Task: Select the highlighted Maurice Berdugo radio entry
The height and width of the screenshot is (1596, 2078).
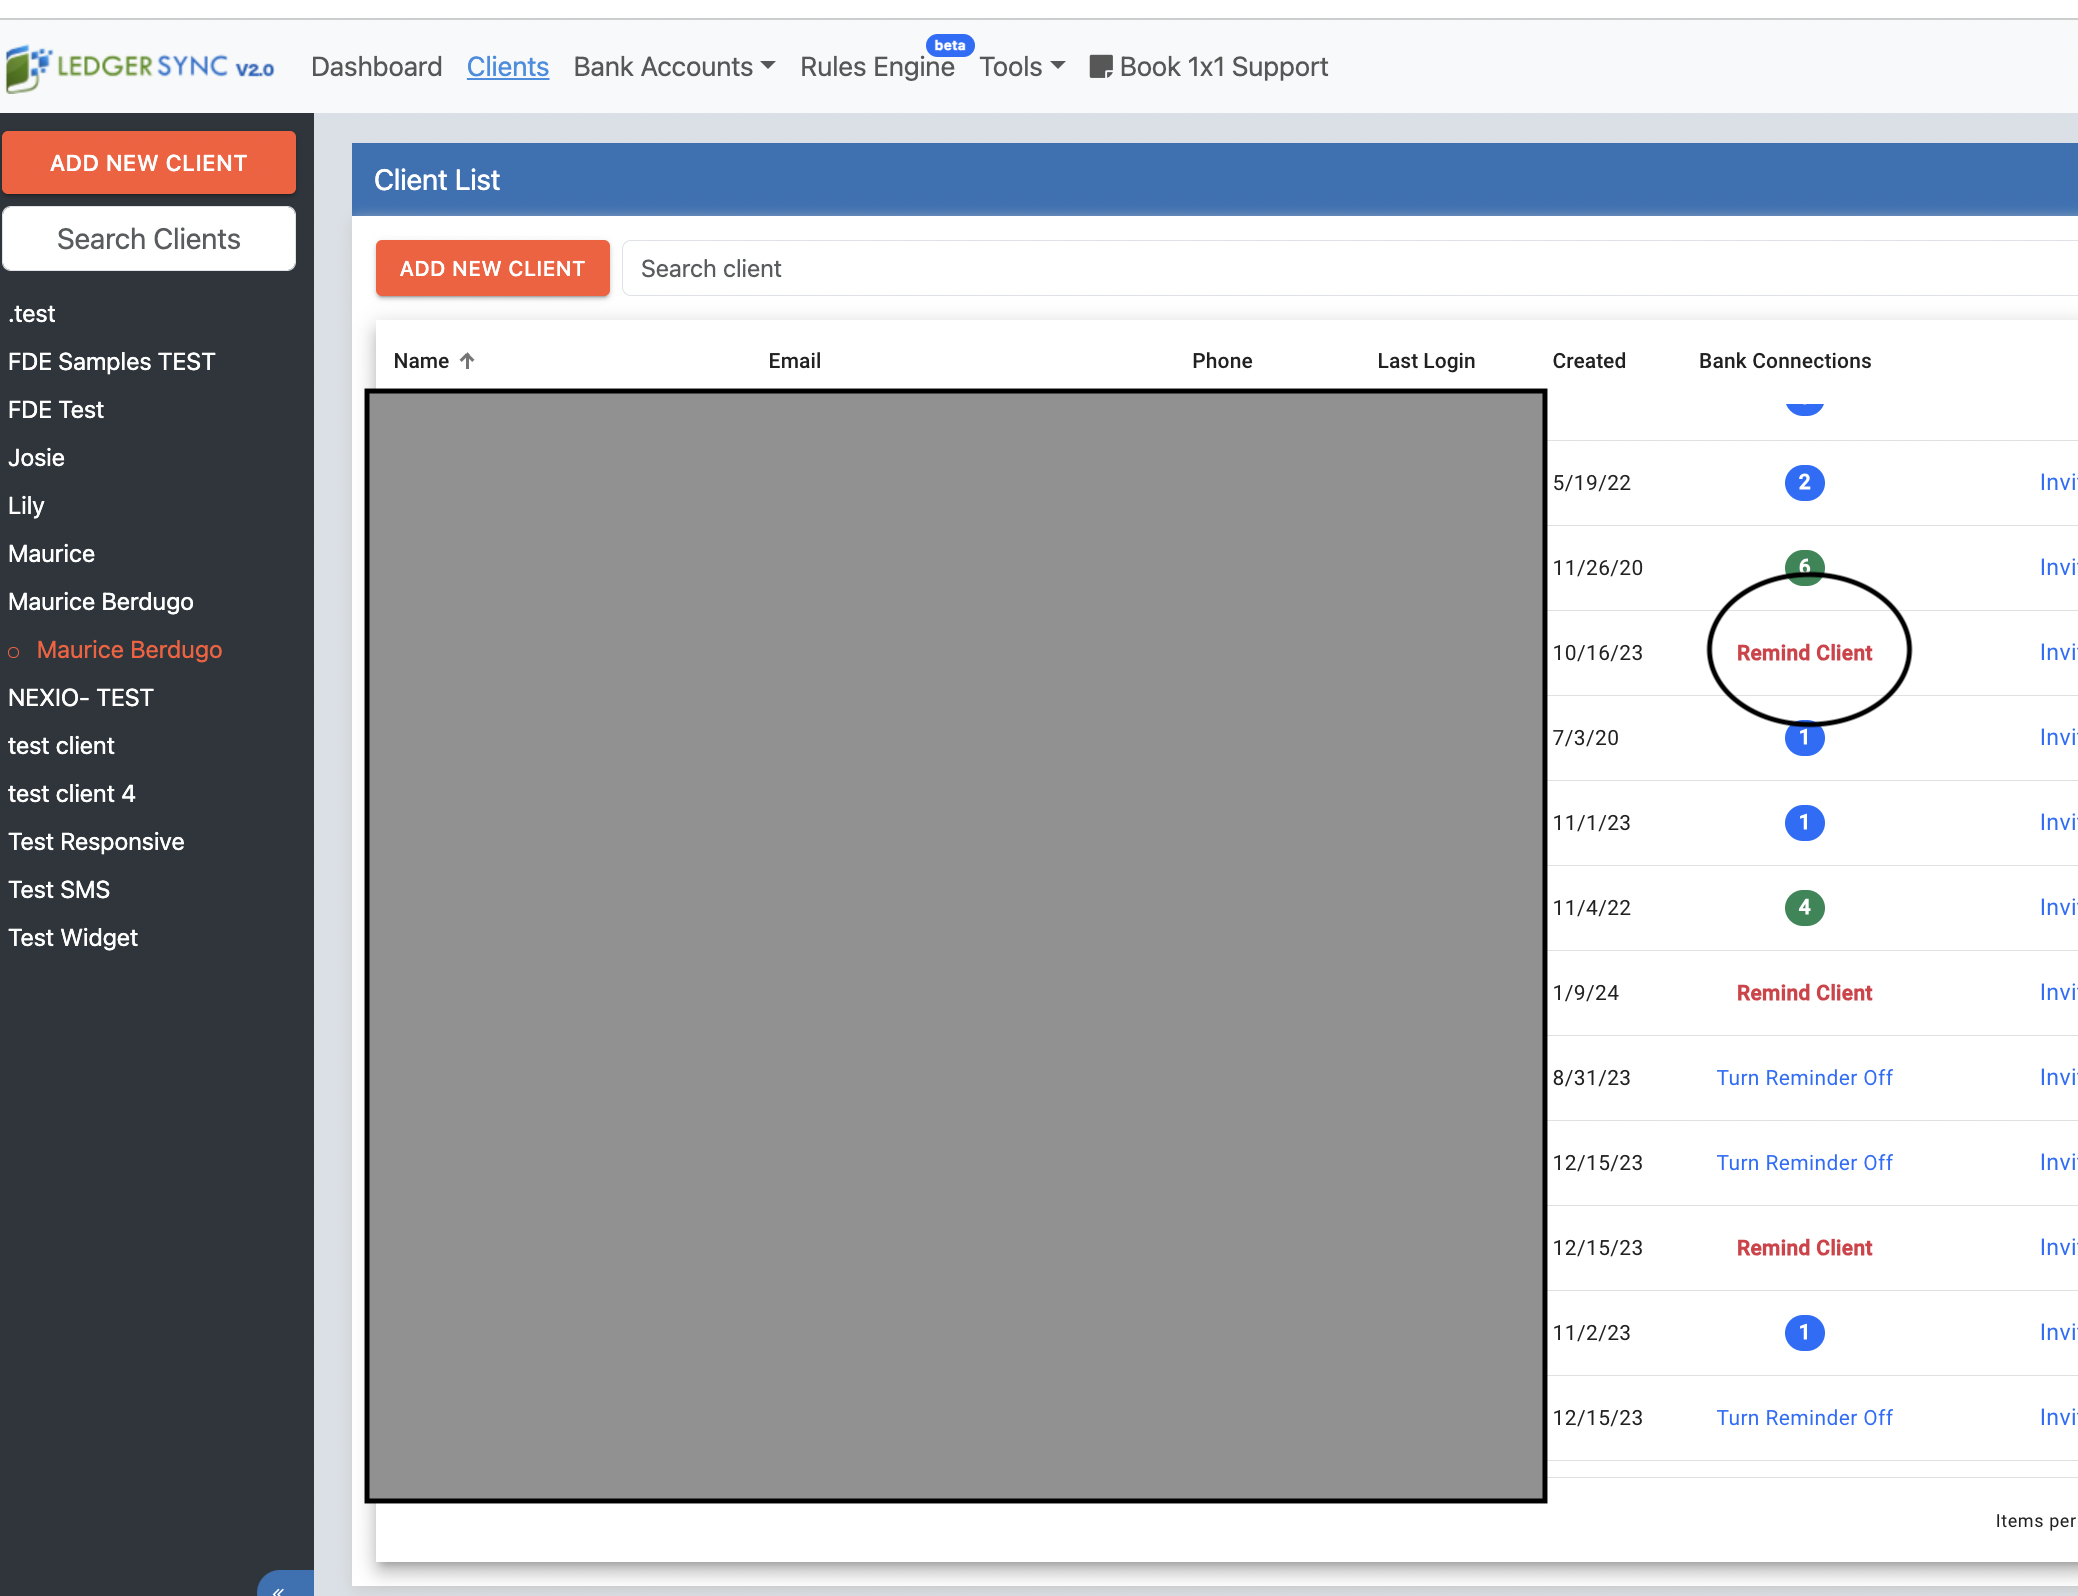Action: pyautogui.click(x=129, y=650)
